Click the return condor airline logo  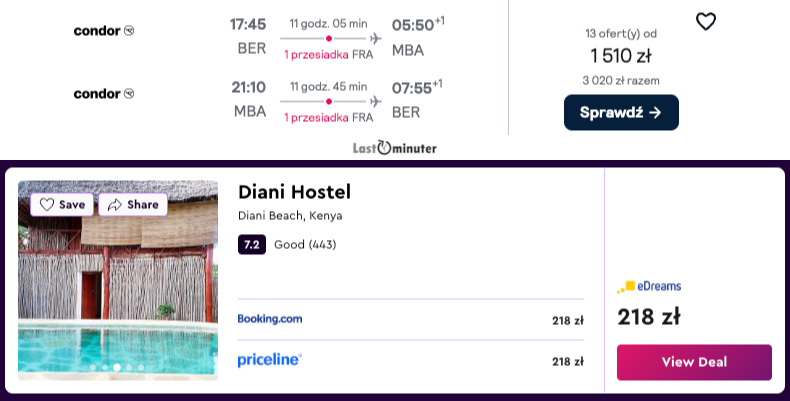104,94
